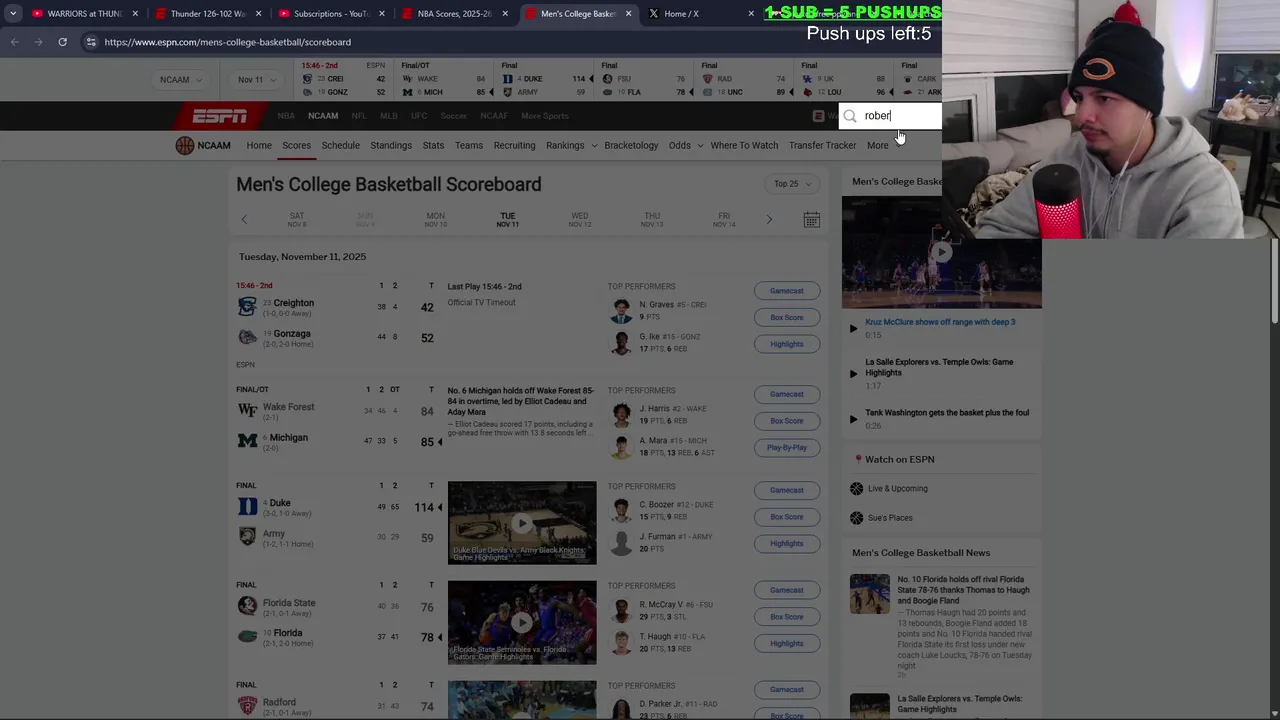This screenshot has width=1280, height=720.
Task: Play Tank Washington basket clip
Action: point(853,419)
